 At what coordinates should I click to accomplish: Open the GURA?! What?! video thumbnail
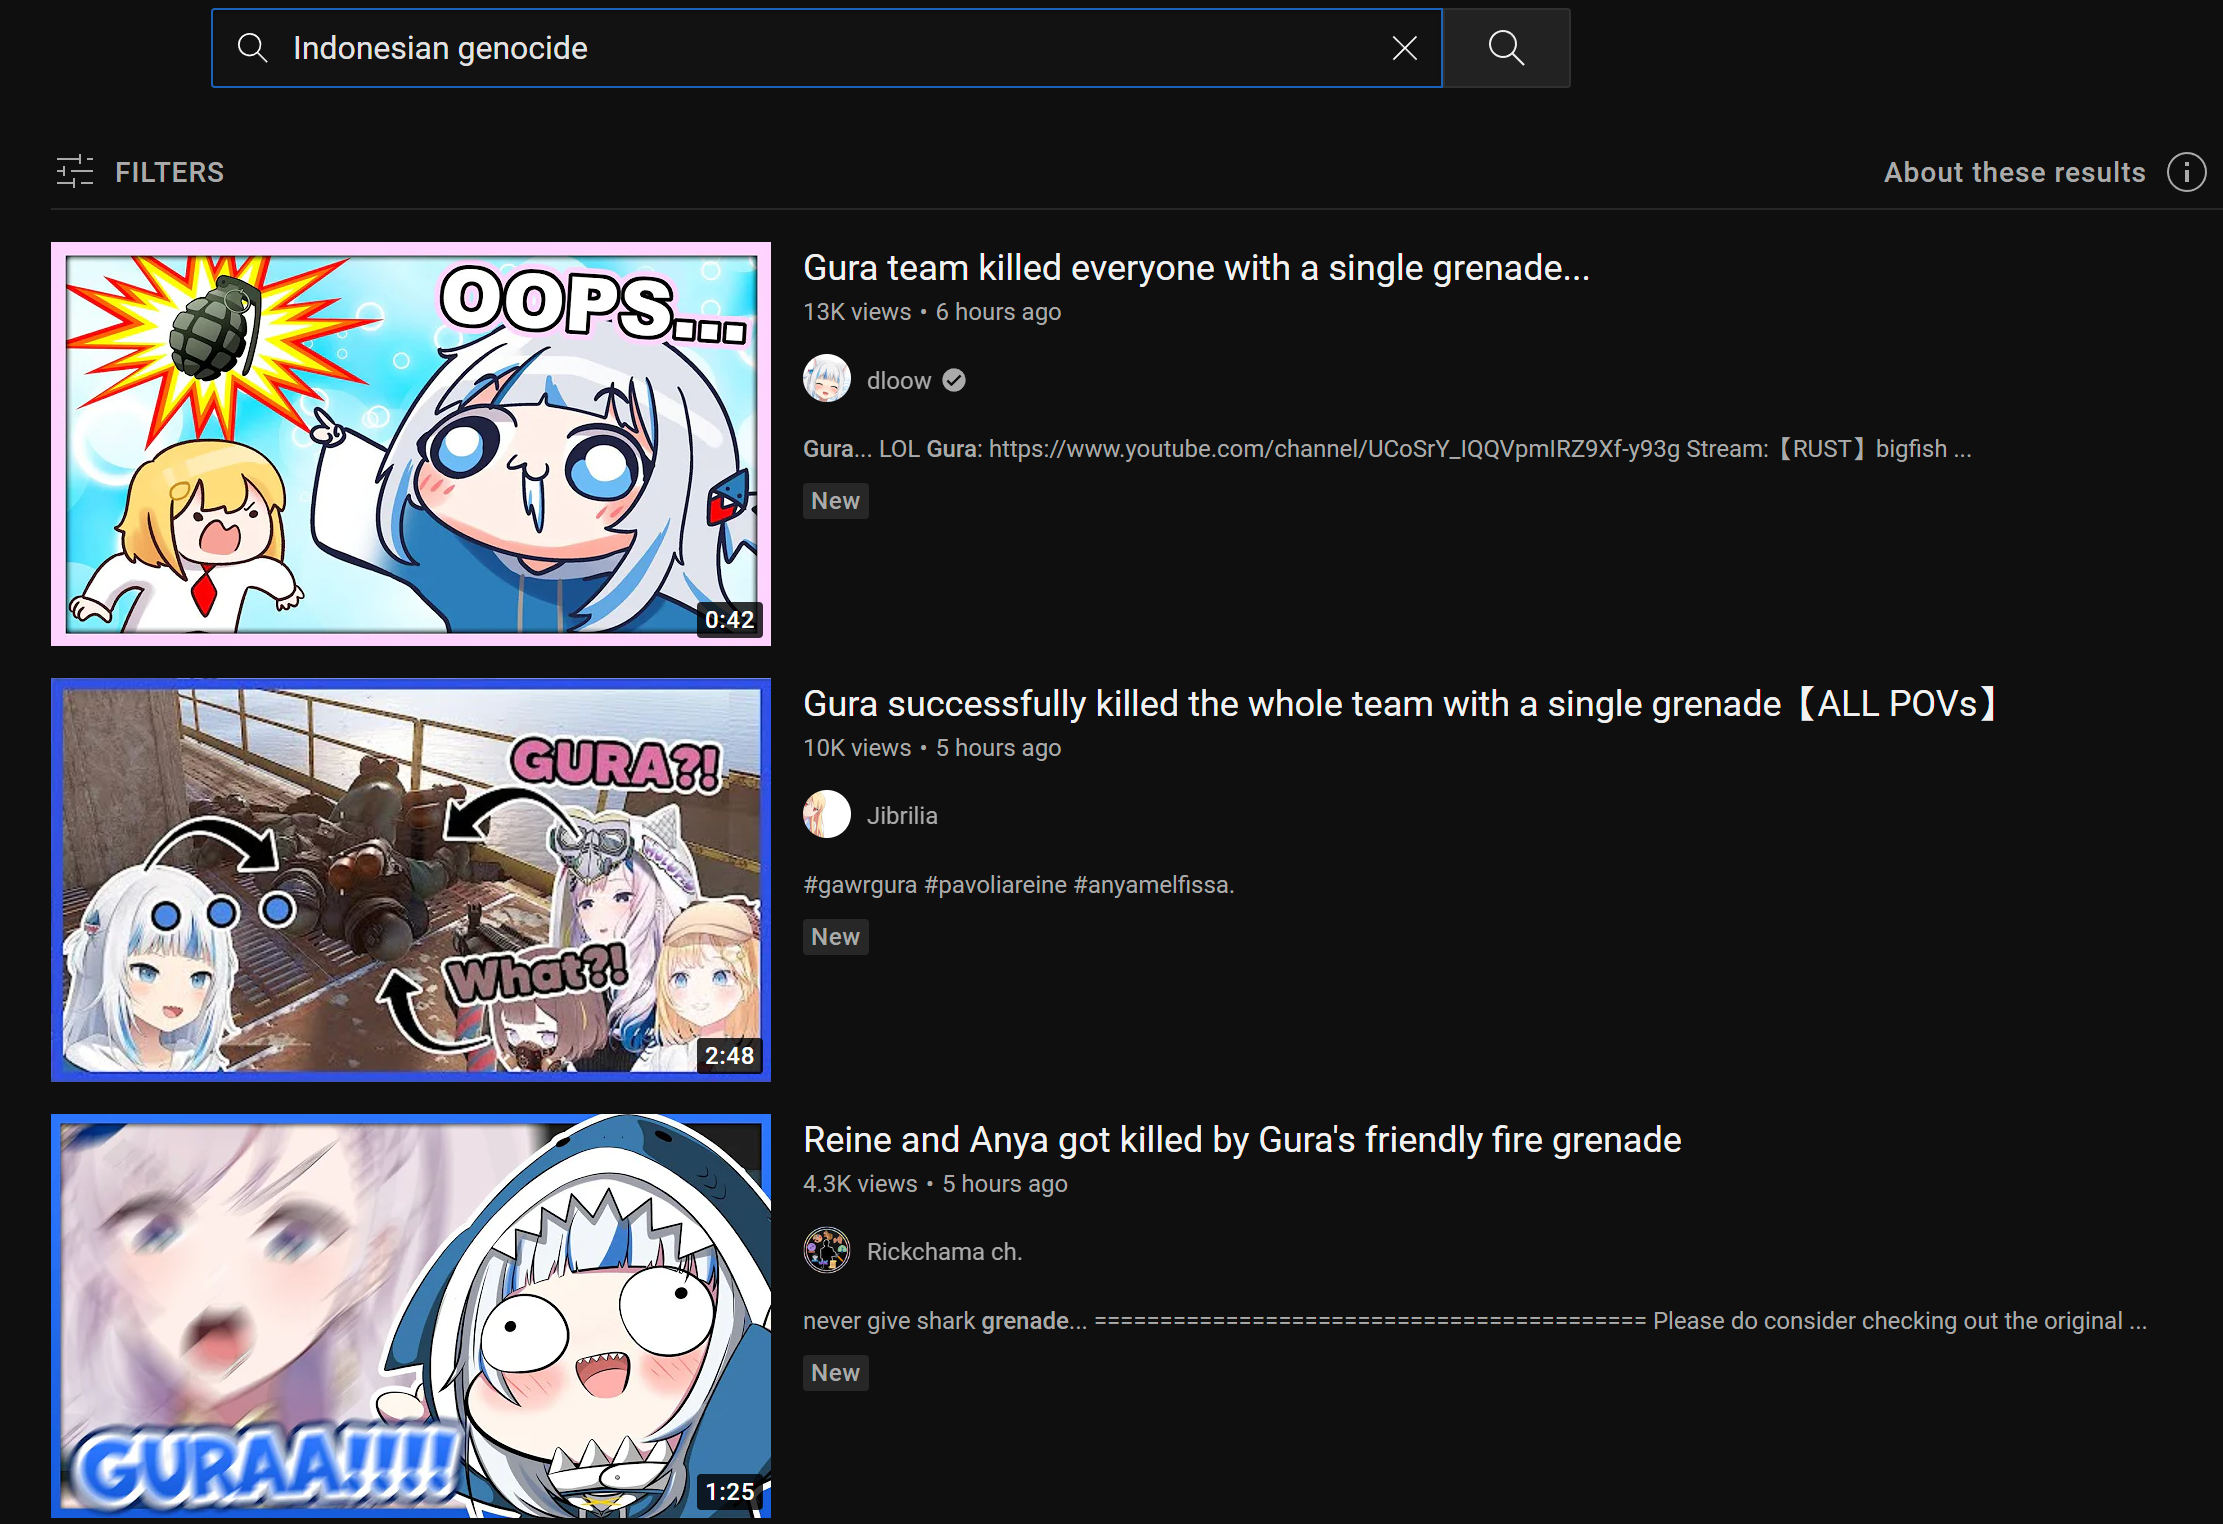(x=411, y=880)
